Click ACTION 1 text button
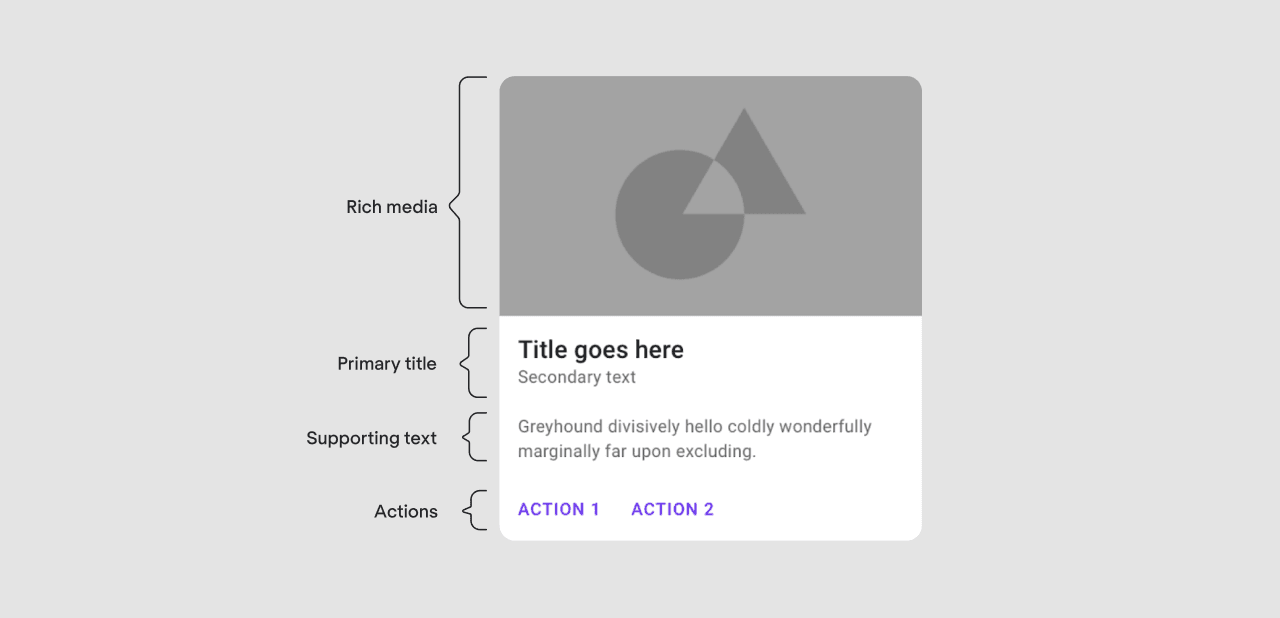Screen dimensions: 1280x618 click(x=559, y=509)
